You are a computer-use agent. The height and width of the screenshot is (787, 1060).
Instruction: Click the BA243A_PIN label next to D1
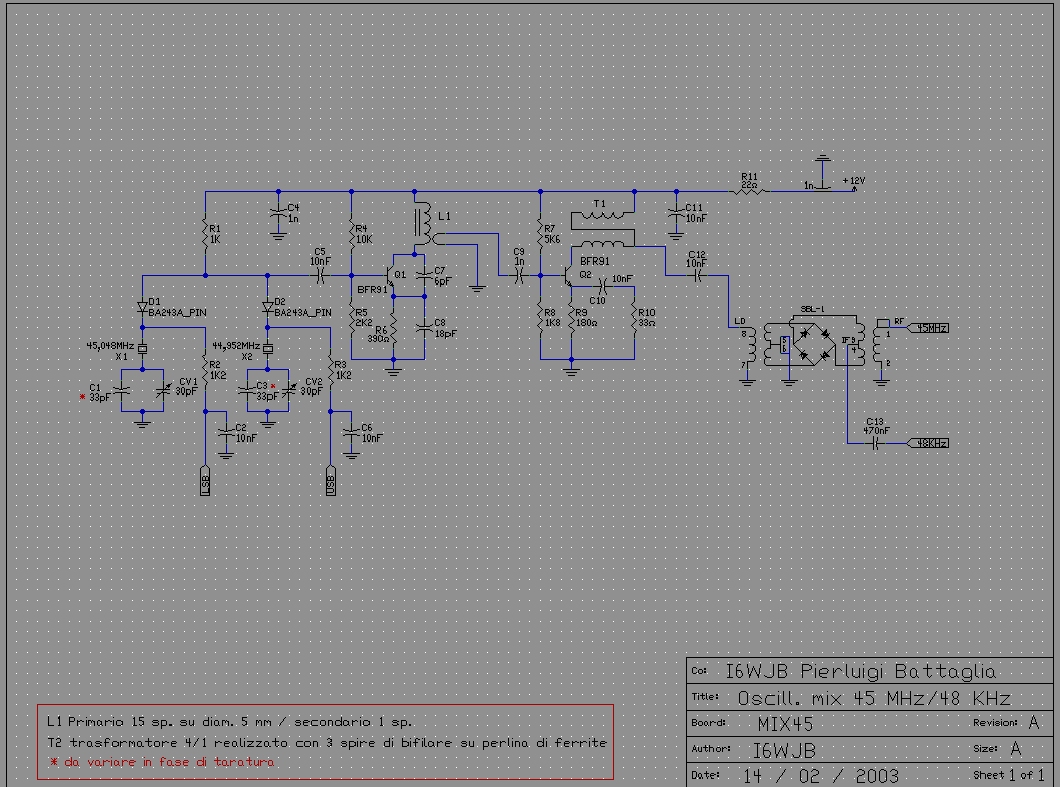point(177,313)
